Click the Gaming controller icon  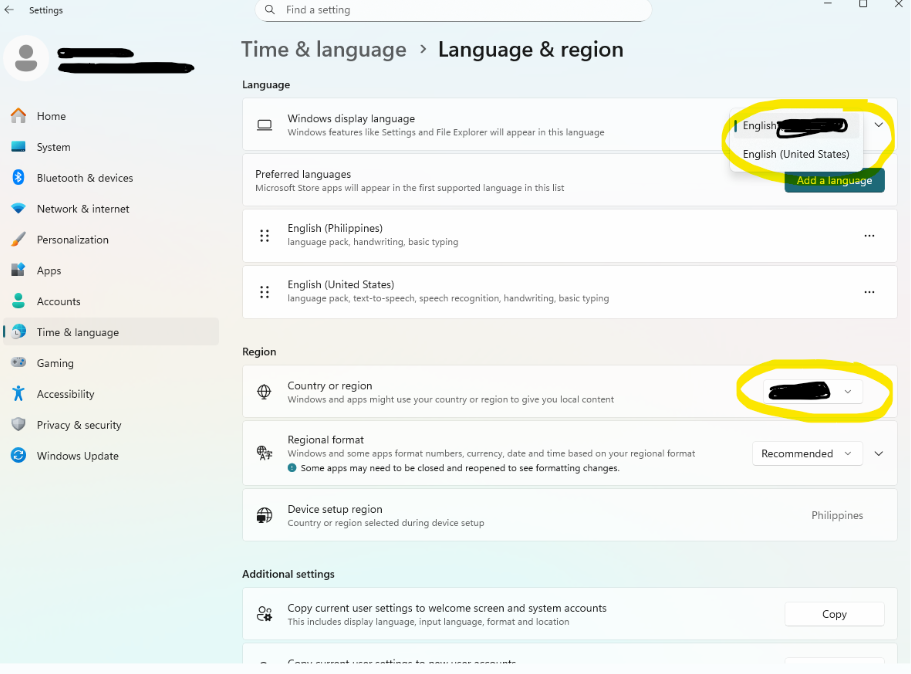[19, 362]
